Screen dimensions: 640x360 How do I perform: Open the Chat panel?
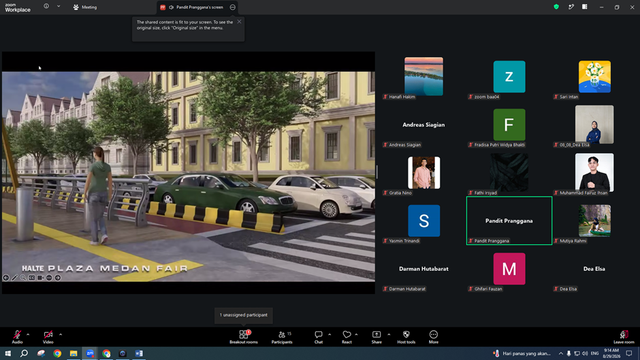pyautogui.click(x=318, y=337)
